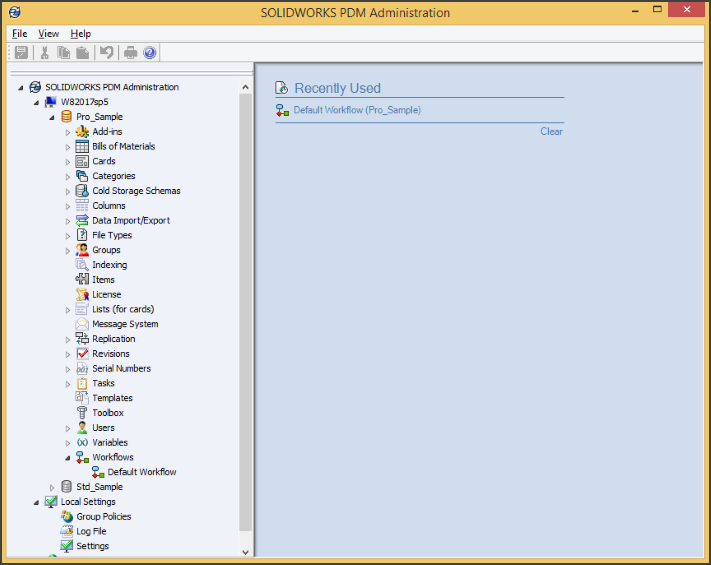This screenshot has height=565, width=711.
Task: Select the Items puzzle icon
Action: coord(82,280)
